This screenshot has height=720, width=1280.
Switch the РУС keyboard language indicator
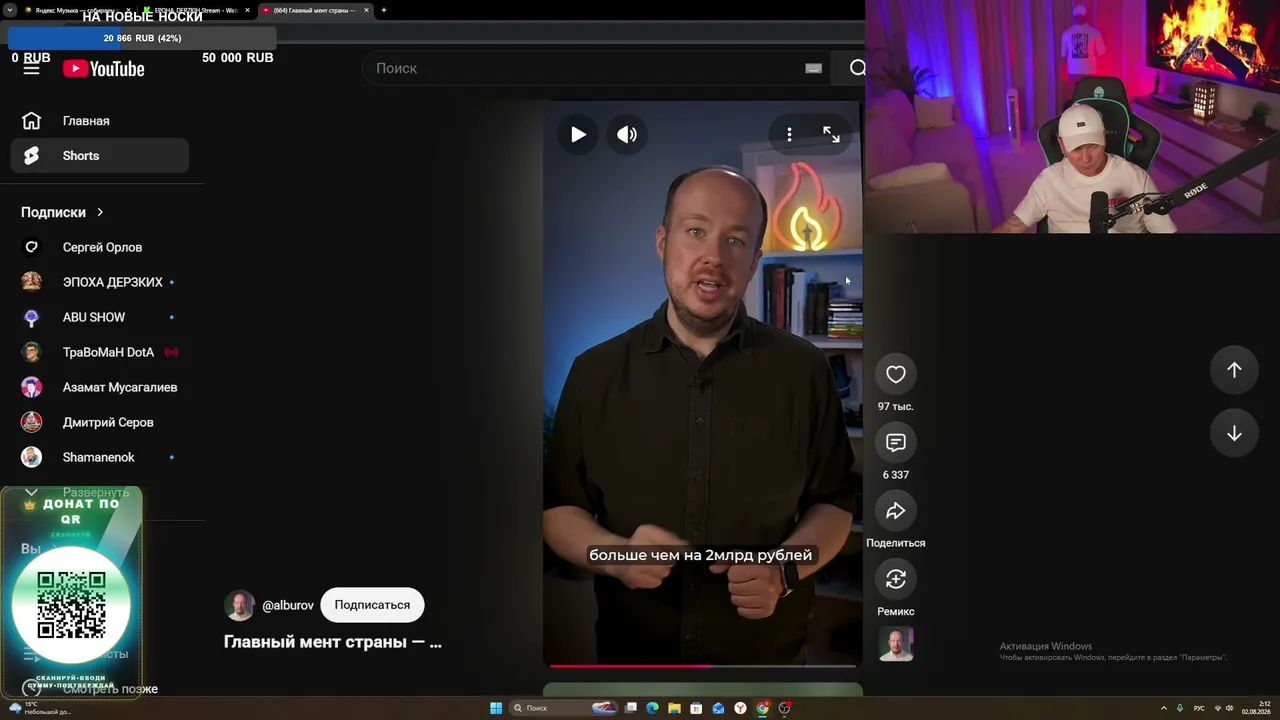(x=1199, y=708)
